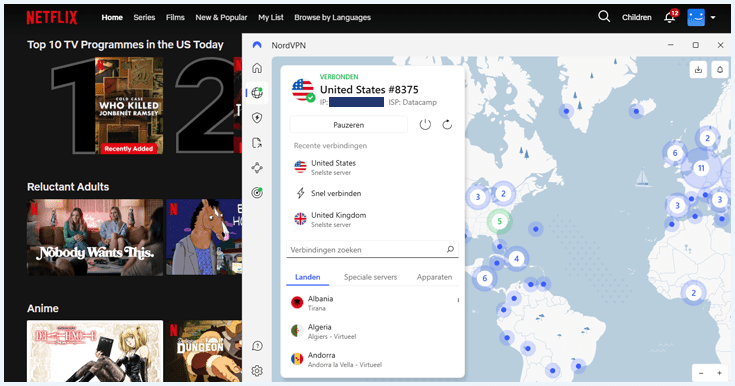
Task: Connect to recent United Kingdom server
Action: tap(373, 219)
